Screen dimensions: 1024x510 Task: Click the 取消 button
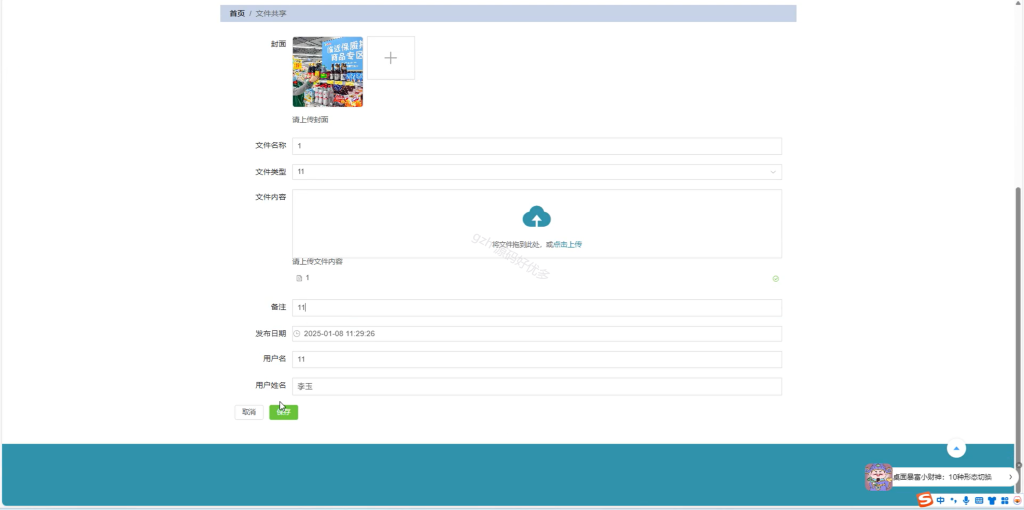[249, 412]
